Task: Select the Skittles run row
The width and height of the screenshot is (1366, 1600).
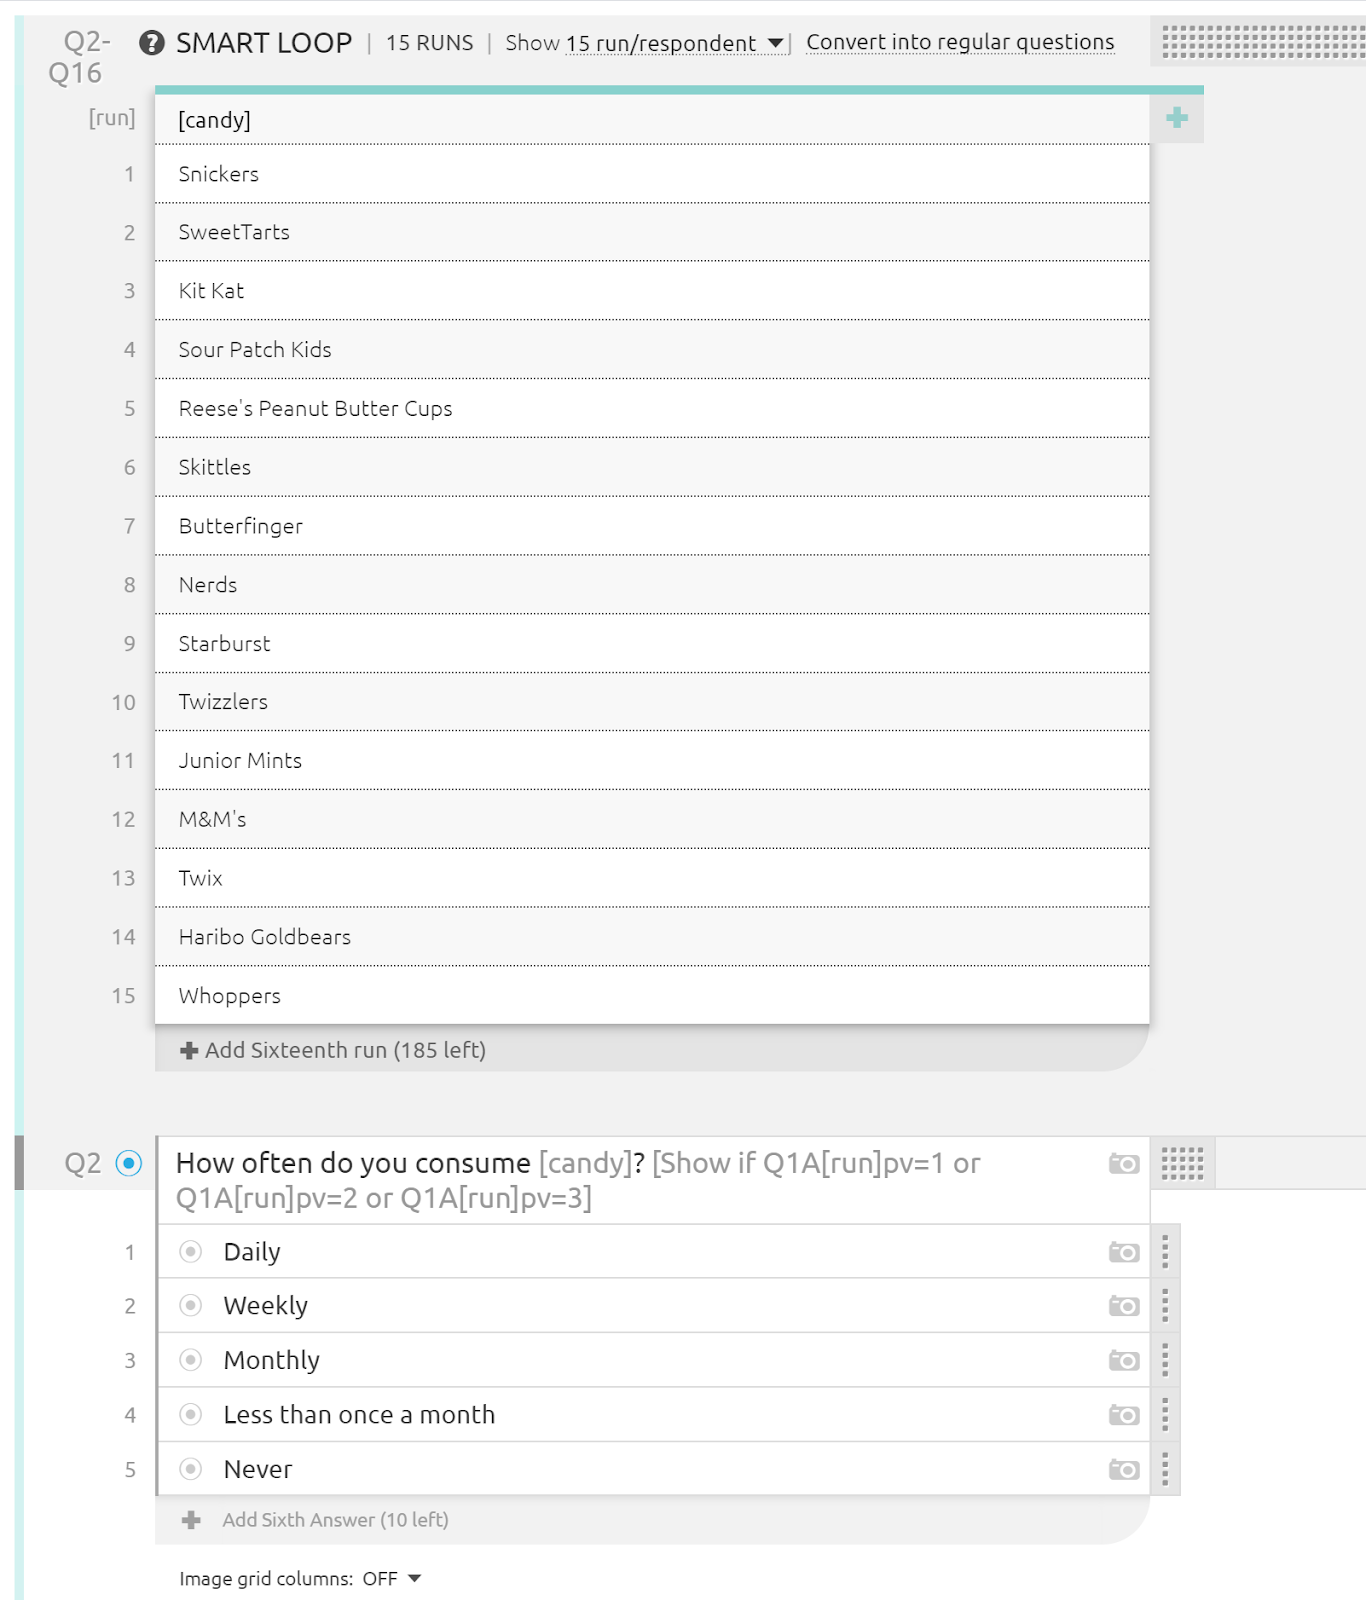Action: 652,467
